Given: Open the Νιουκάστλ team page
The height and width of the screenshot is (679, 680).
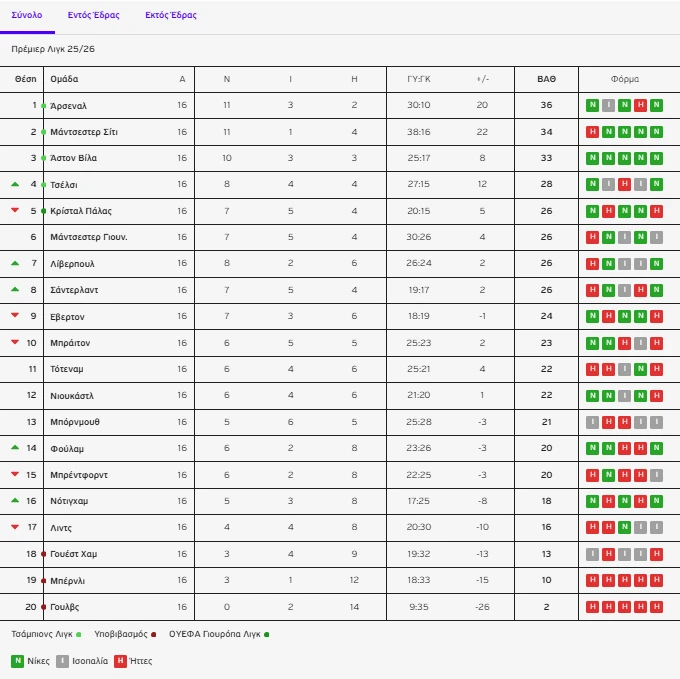Looking at the screenshot, I should (x=72, y=396).
